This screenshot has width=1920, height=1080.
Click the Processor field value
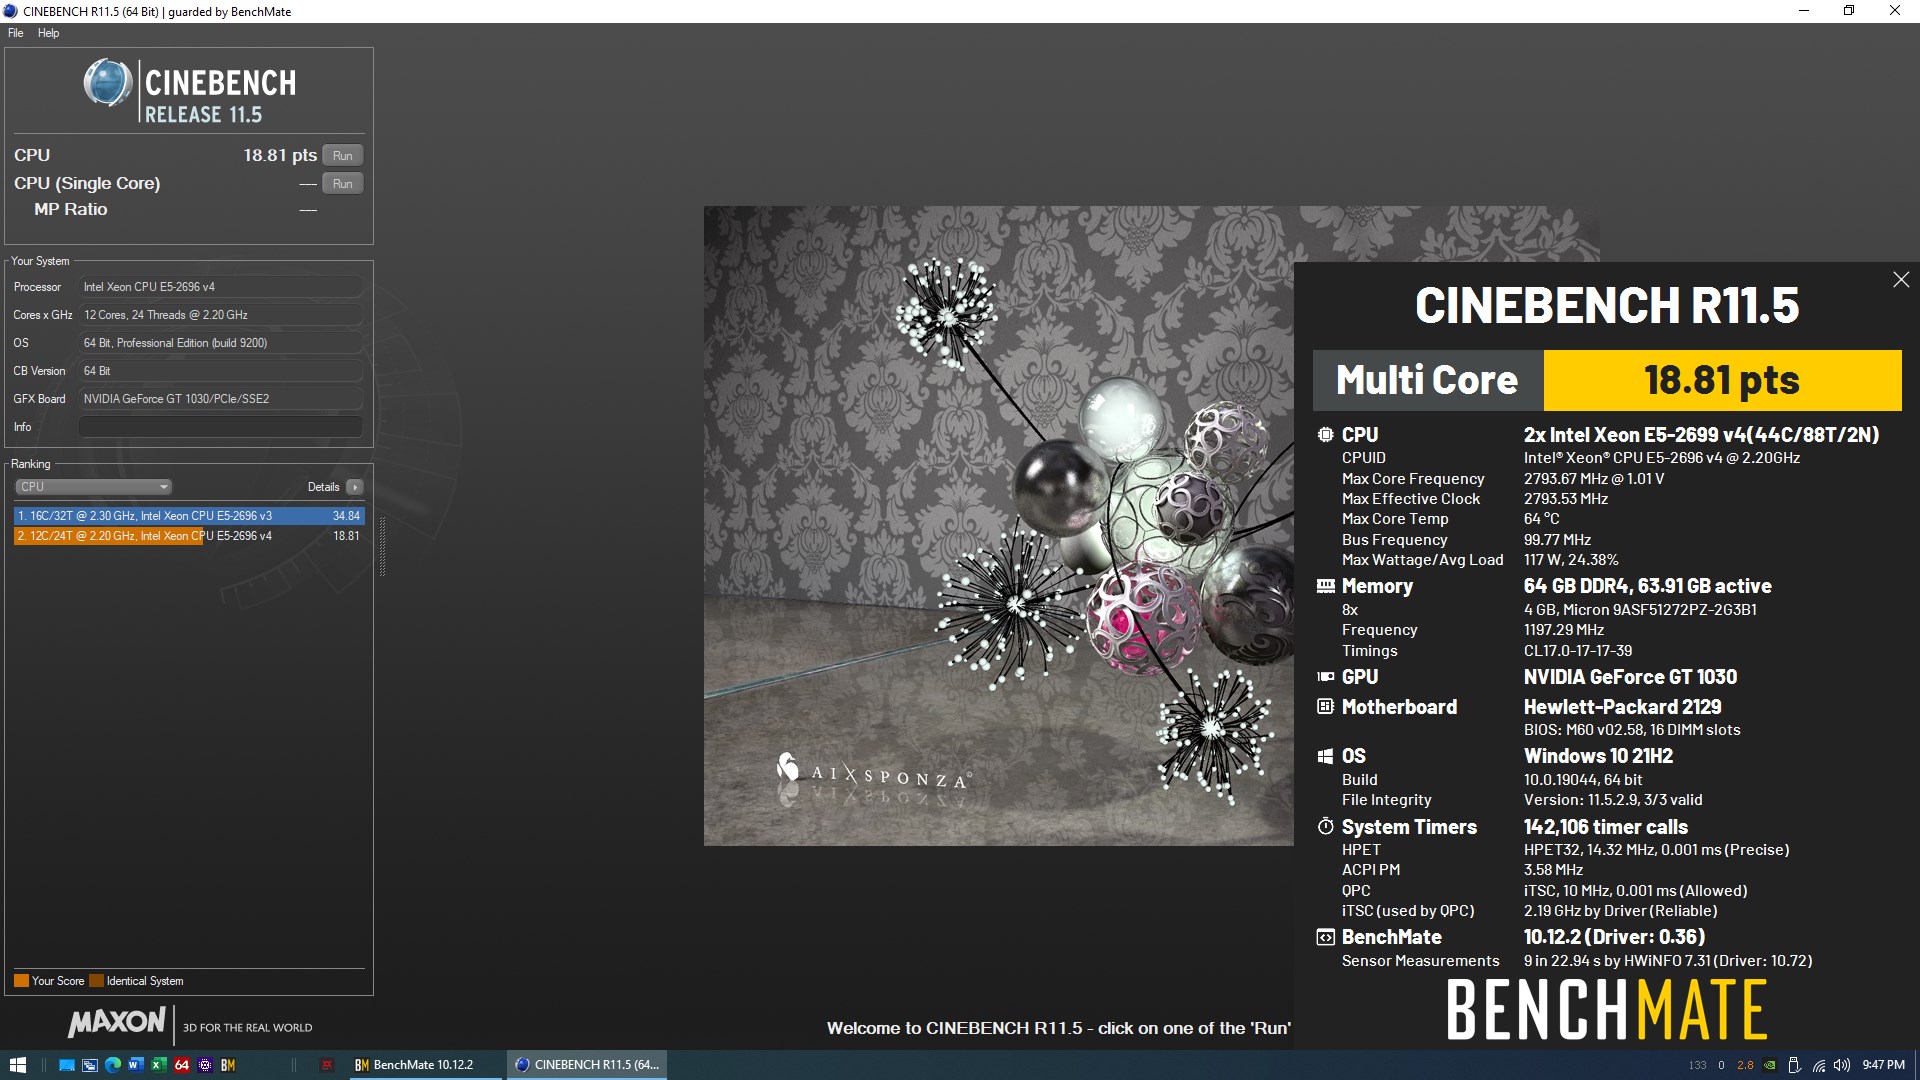pyautogui.click(x=221, y=287)
